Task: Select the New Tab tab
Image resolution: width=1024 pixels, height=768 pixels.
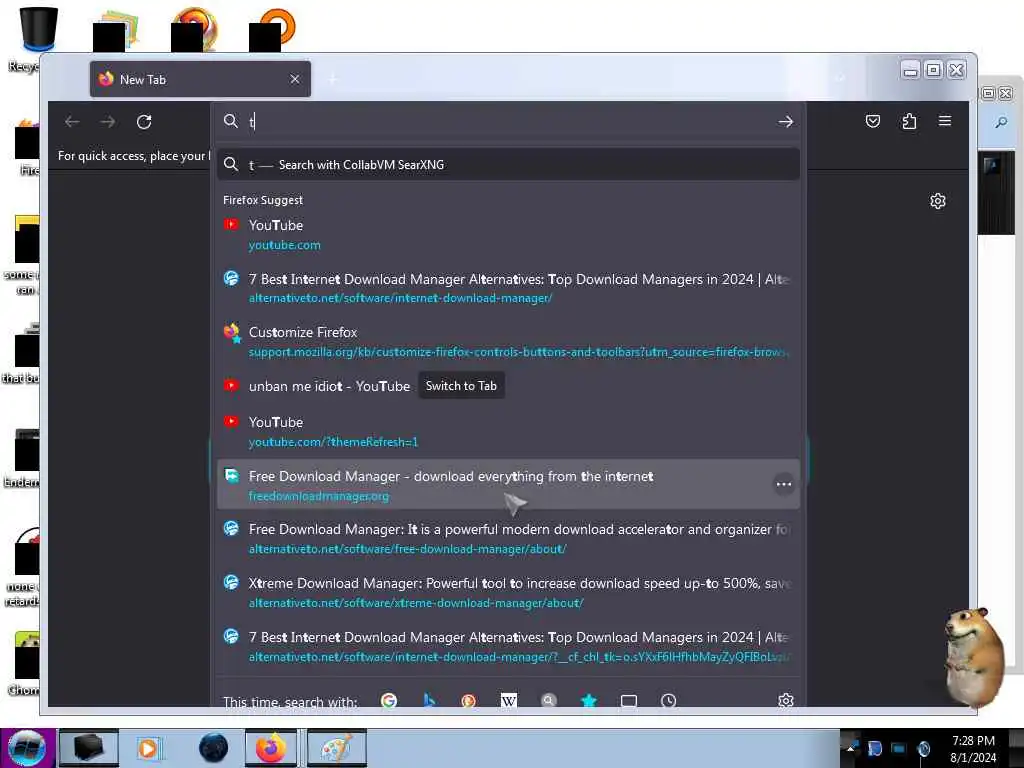Action: point(200,79)
